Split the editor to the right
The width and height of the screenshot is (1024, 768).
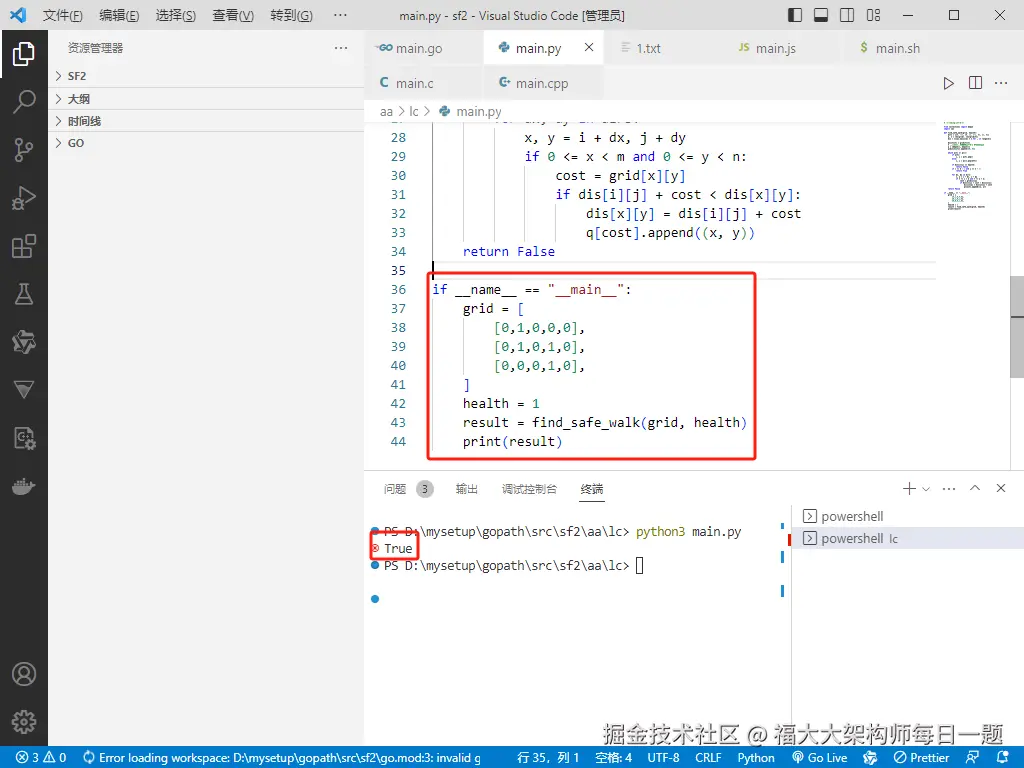click(975, 83)
